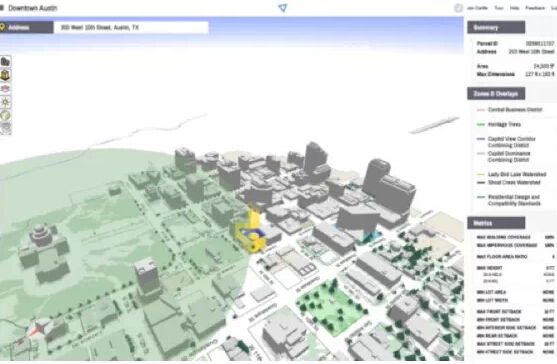Collapse the Summary panel header
Screen dimensions: 557x364
click(x=496, y=27)
